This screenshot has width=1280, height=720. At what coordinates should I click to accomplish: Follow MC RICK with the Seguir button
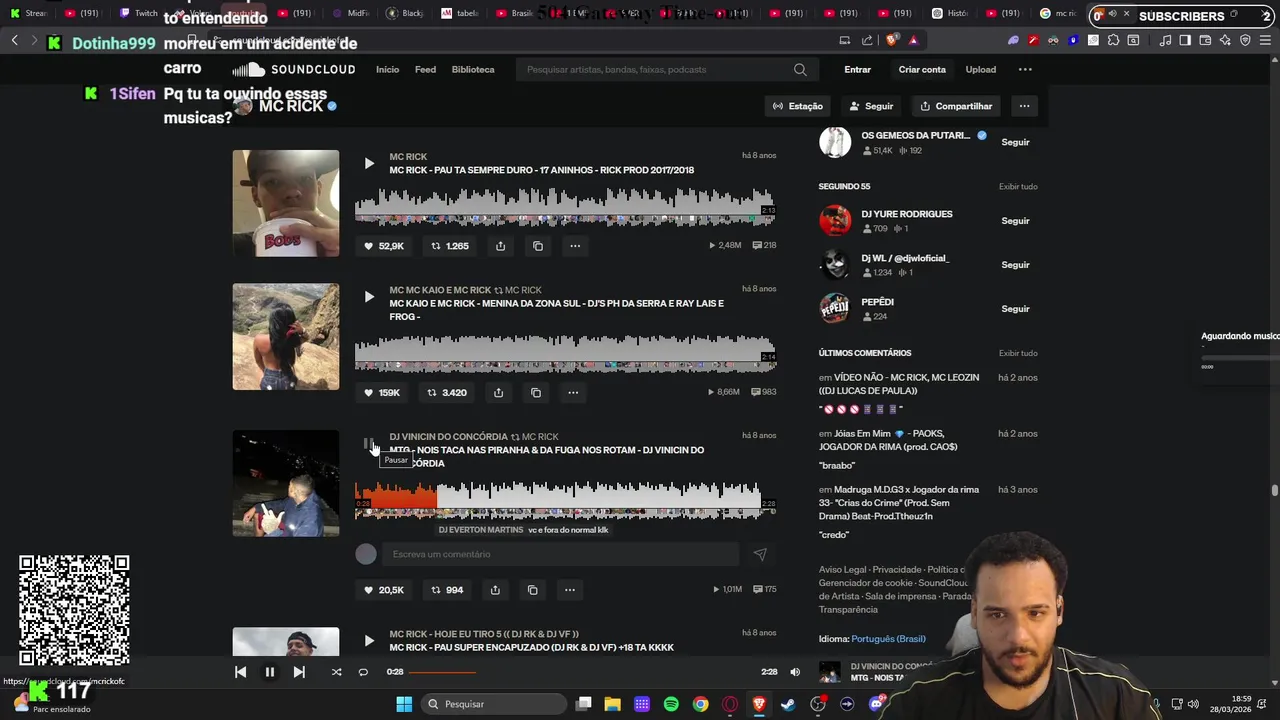[x=871, y=106]
